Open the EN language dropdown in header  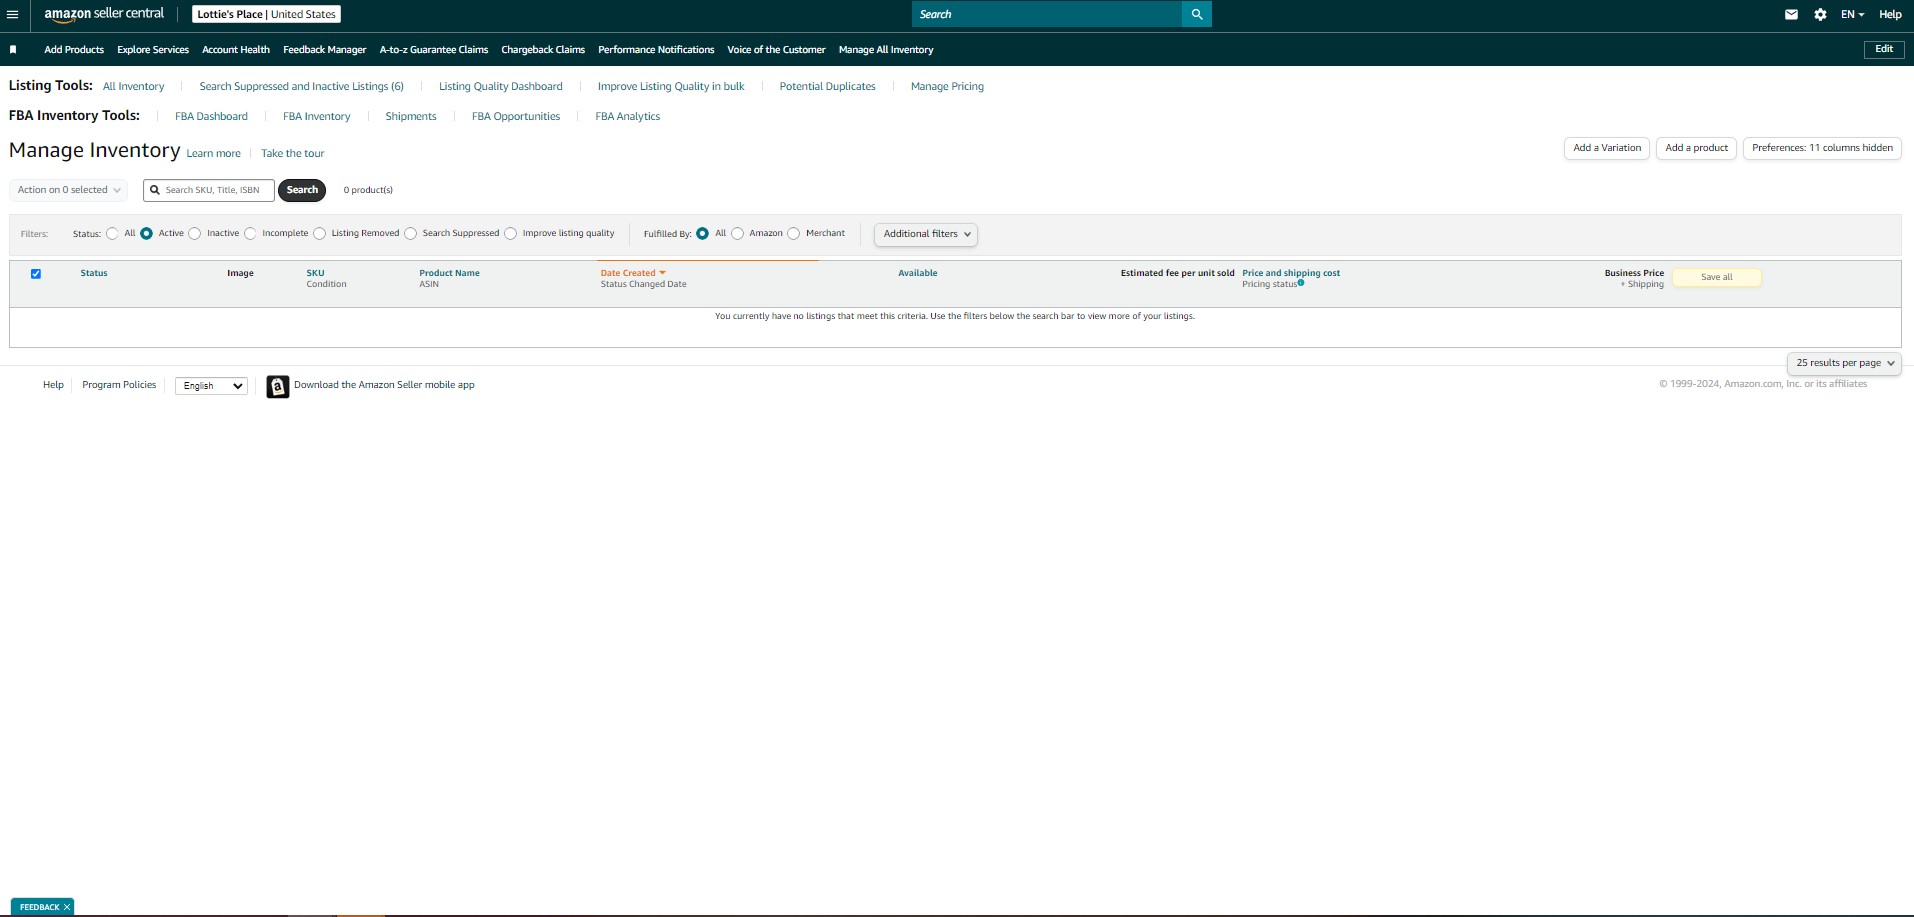pyautogui.click(x=1852, y=14)
